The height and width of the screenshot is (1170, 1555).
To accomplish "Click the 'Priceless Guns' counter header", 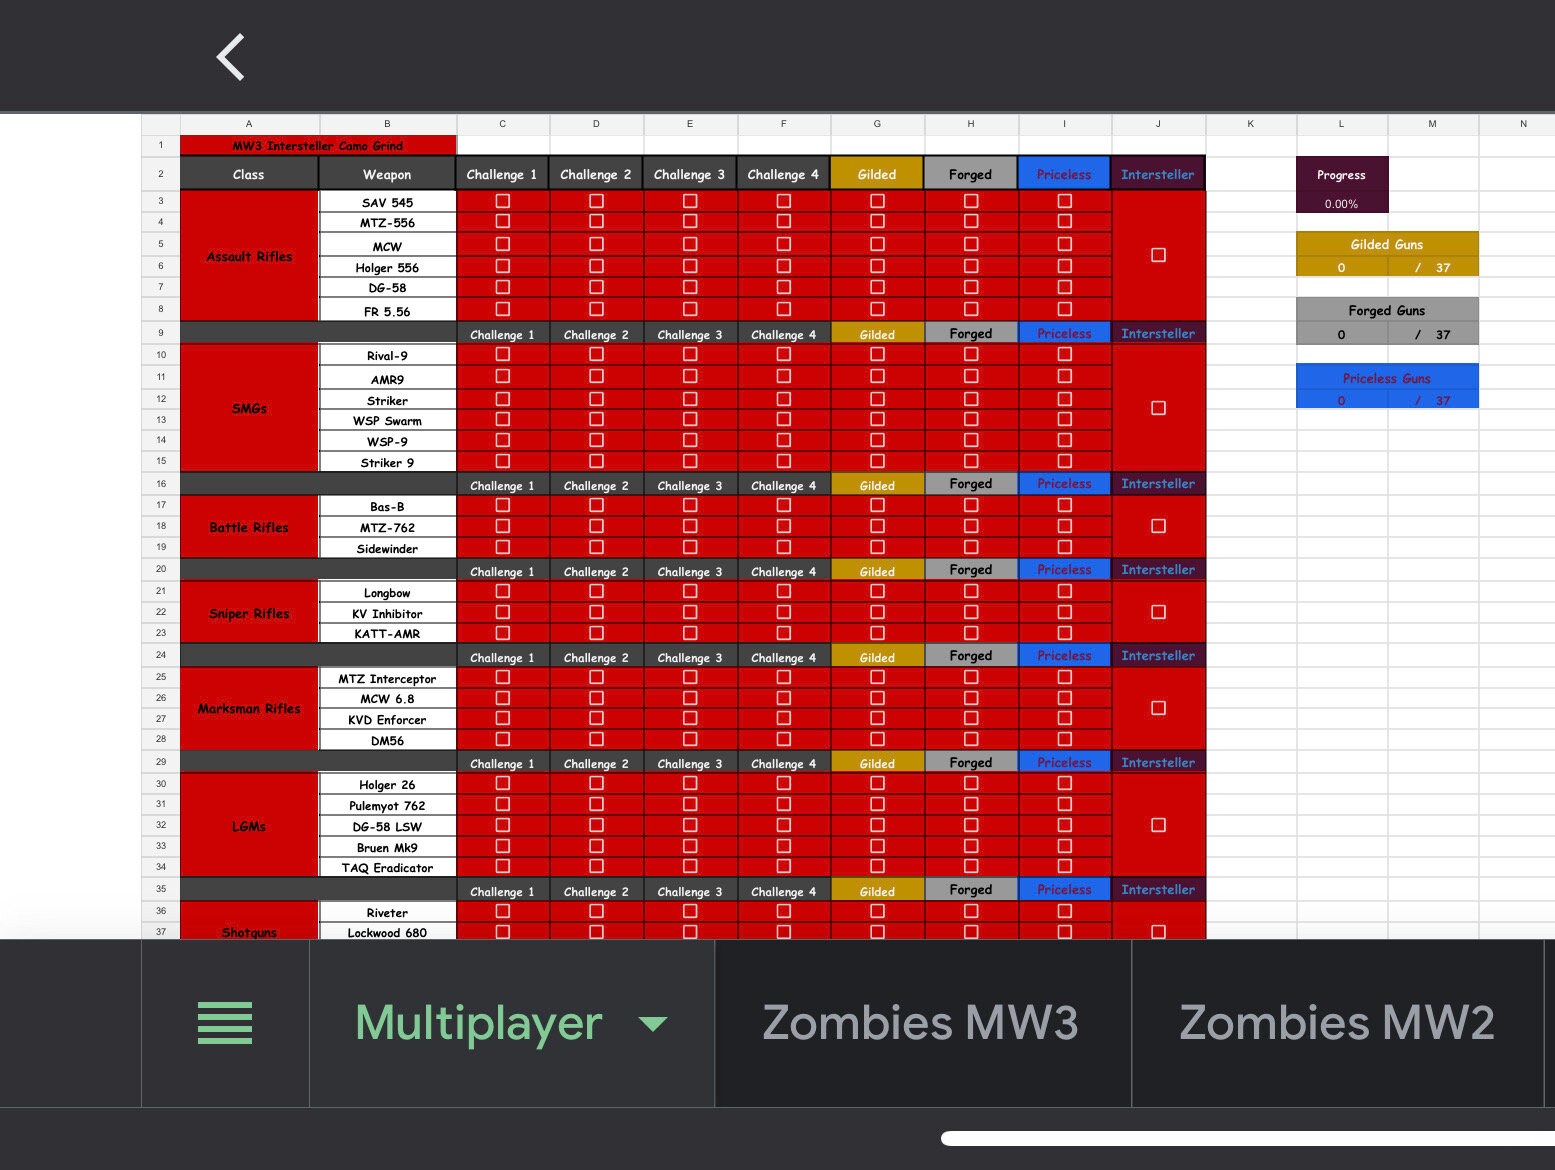I will pos(1387,378).
